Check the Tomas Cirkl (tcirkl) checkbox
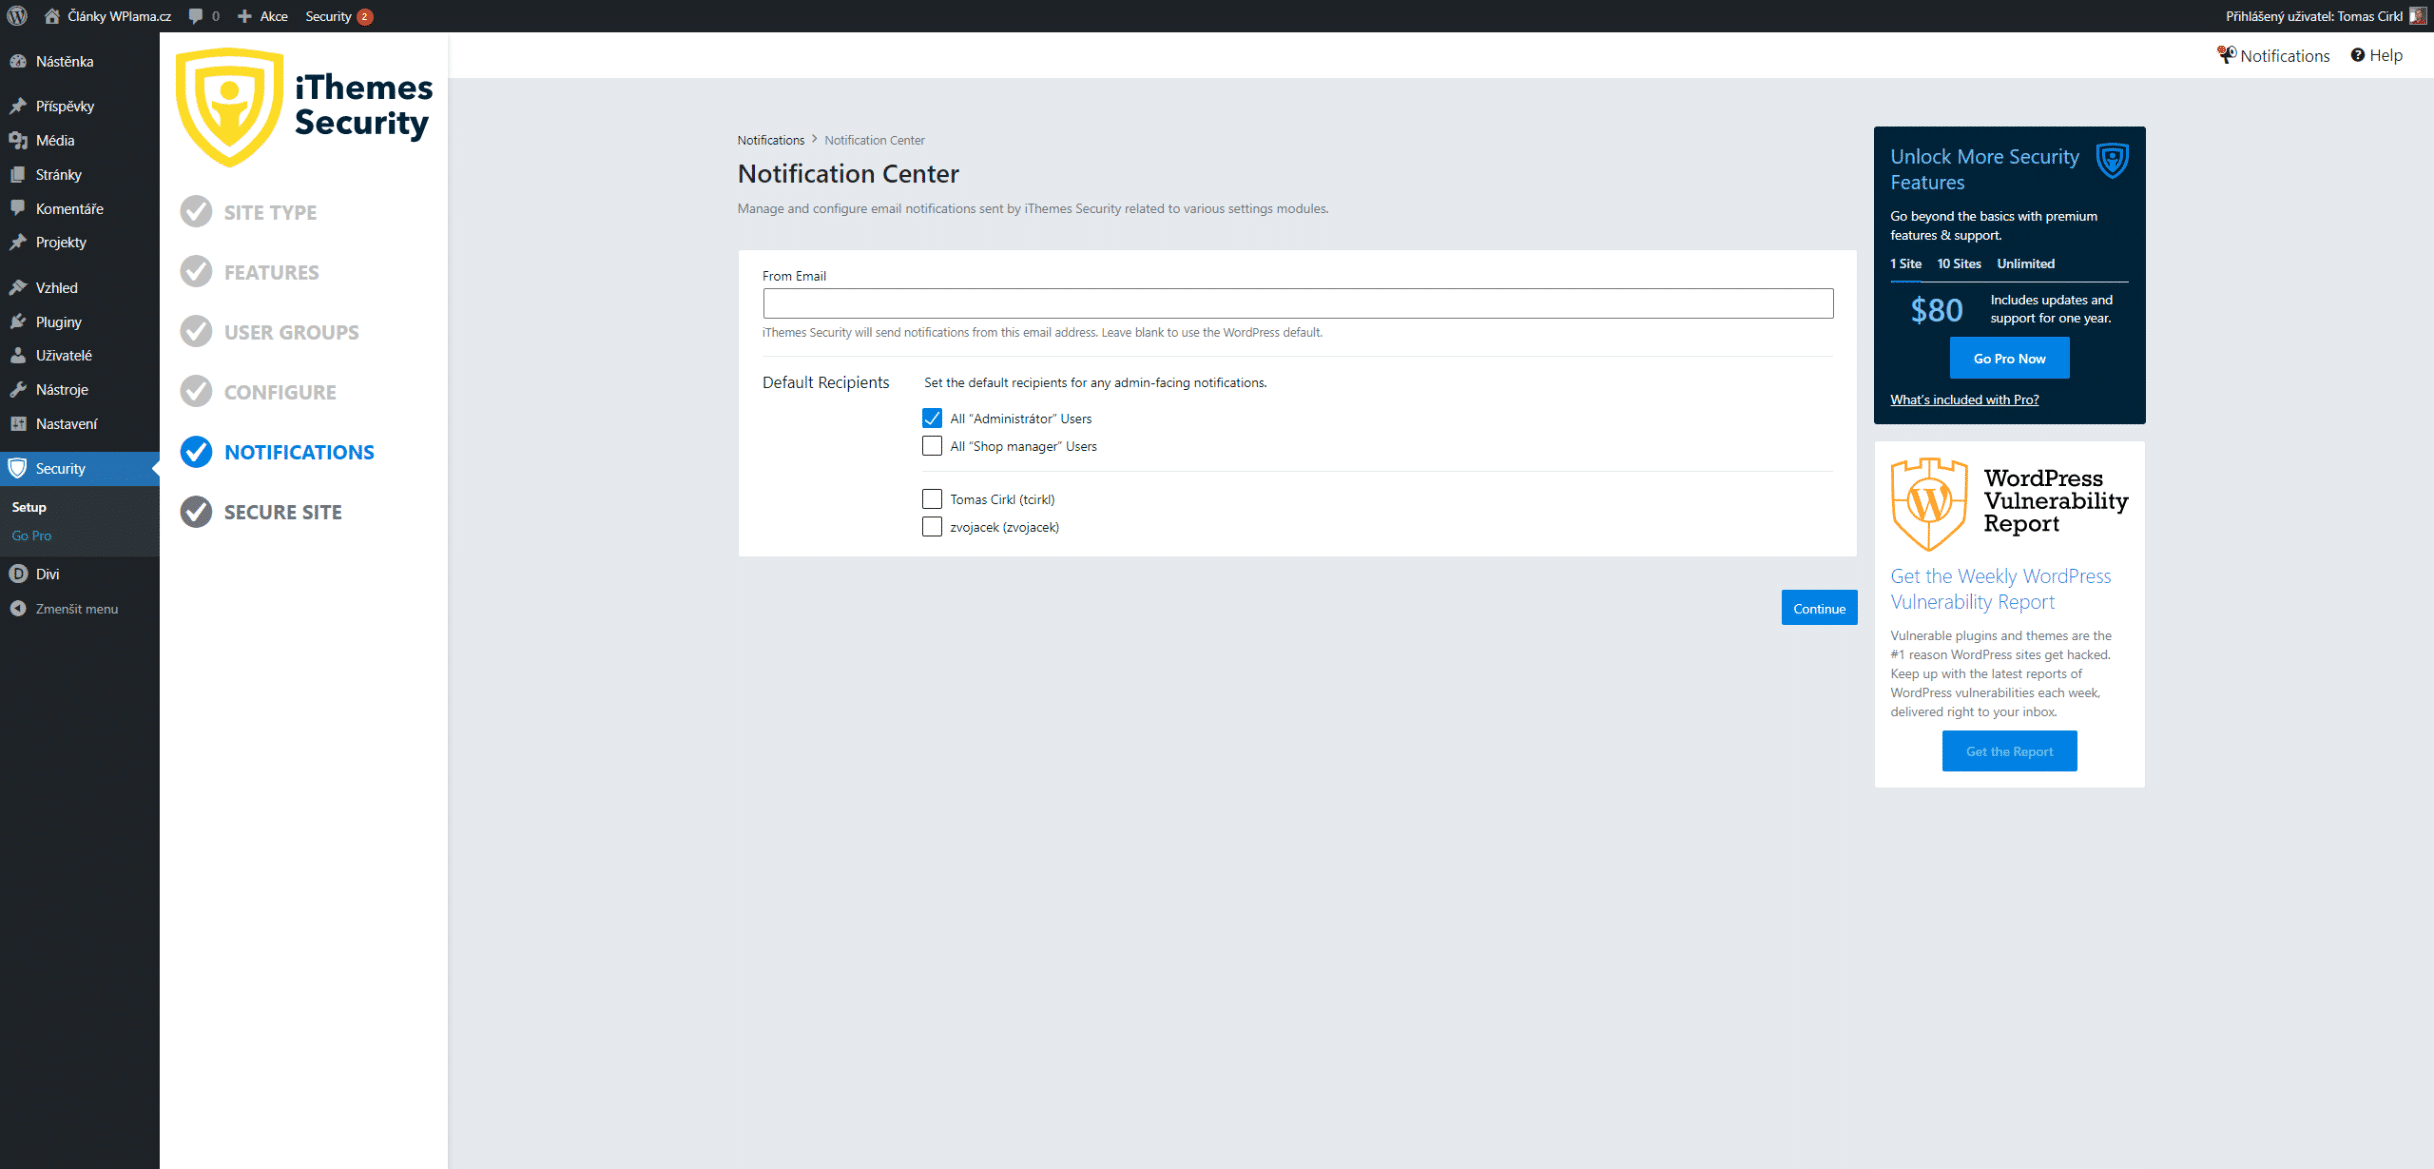 pyautogui.click(x=932, y=499)
